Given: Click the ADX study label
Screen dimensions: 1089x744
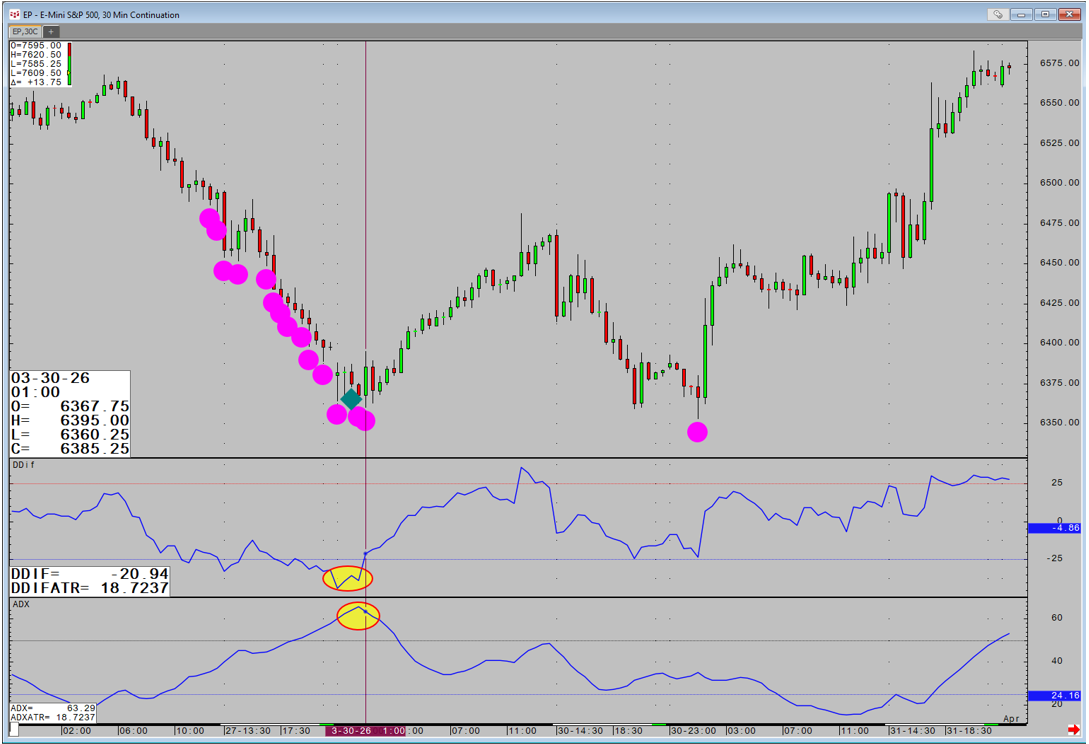Looking at the screenshot, I should tap(22, 604).
